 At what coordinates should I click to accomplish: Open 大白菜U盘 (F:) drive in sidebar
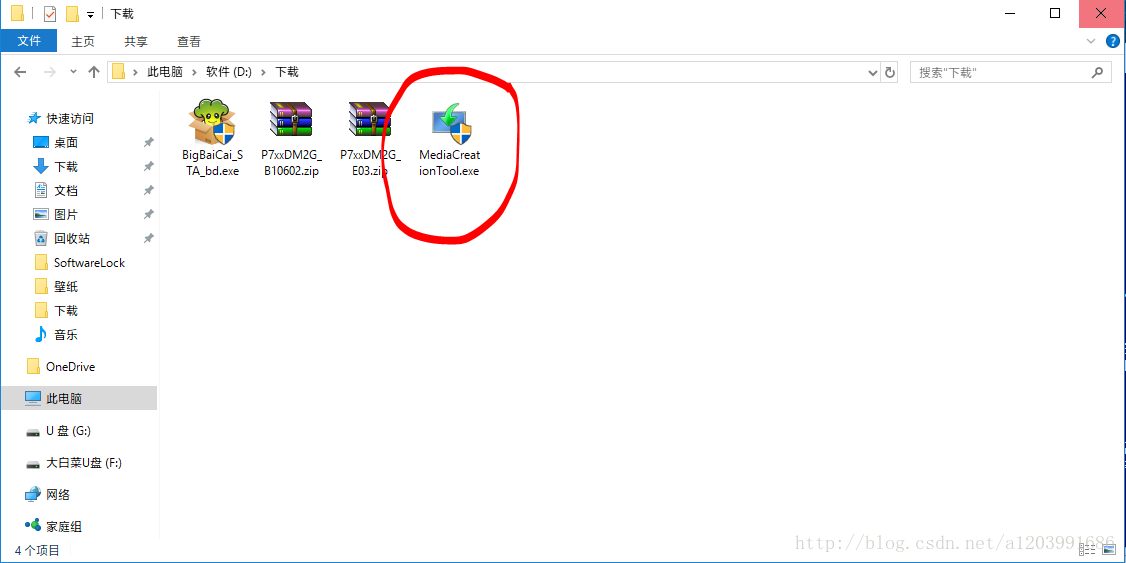84,463
